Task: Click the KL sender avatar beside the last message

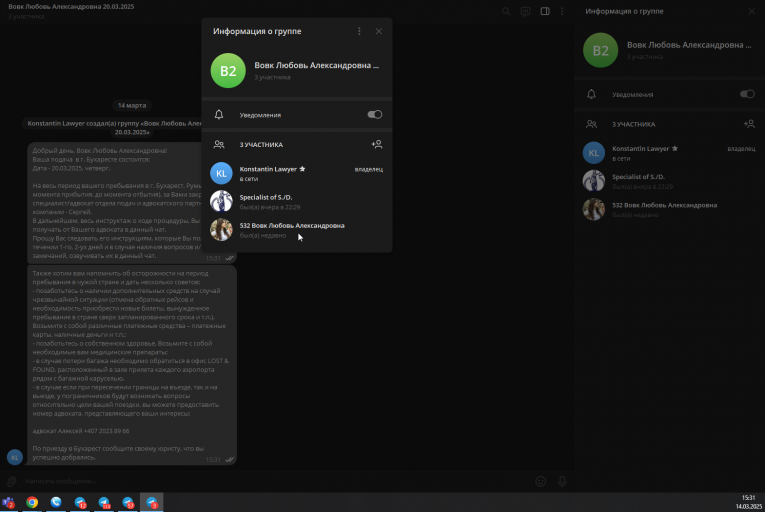Action: coord(15,457)
